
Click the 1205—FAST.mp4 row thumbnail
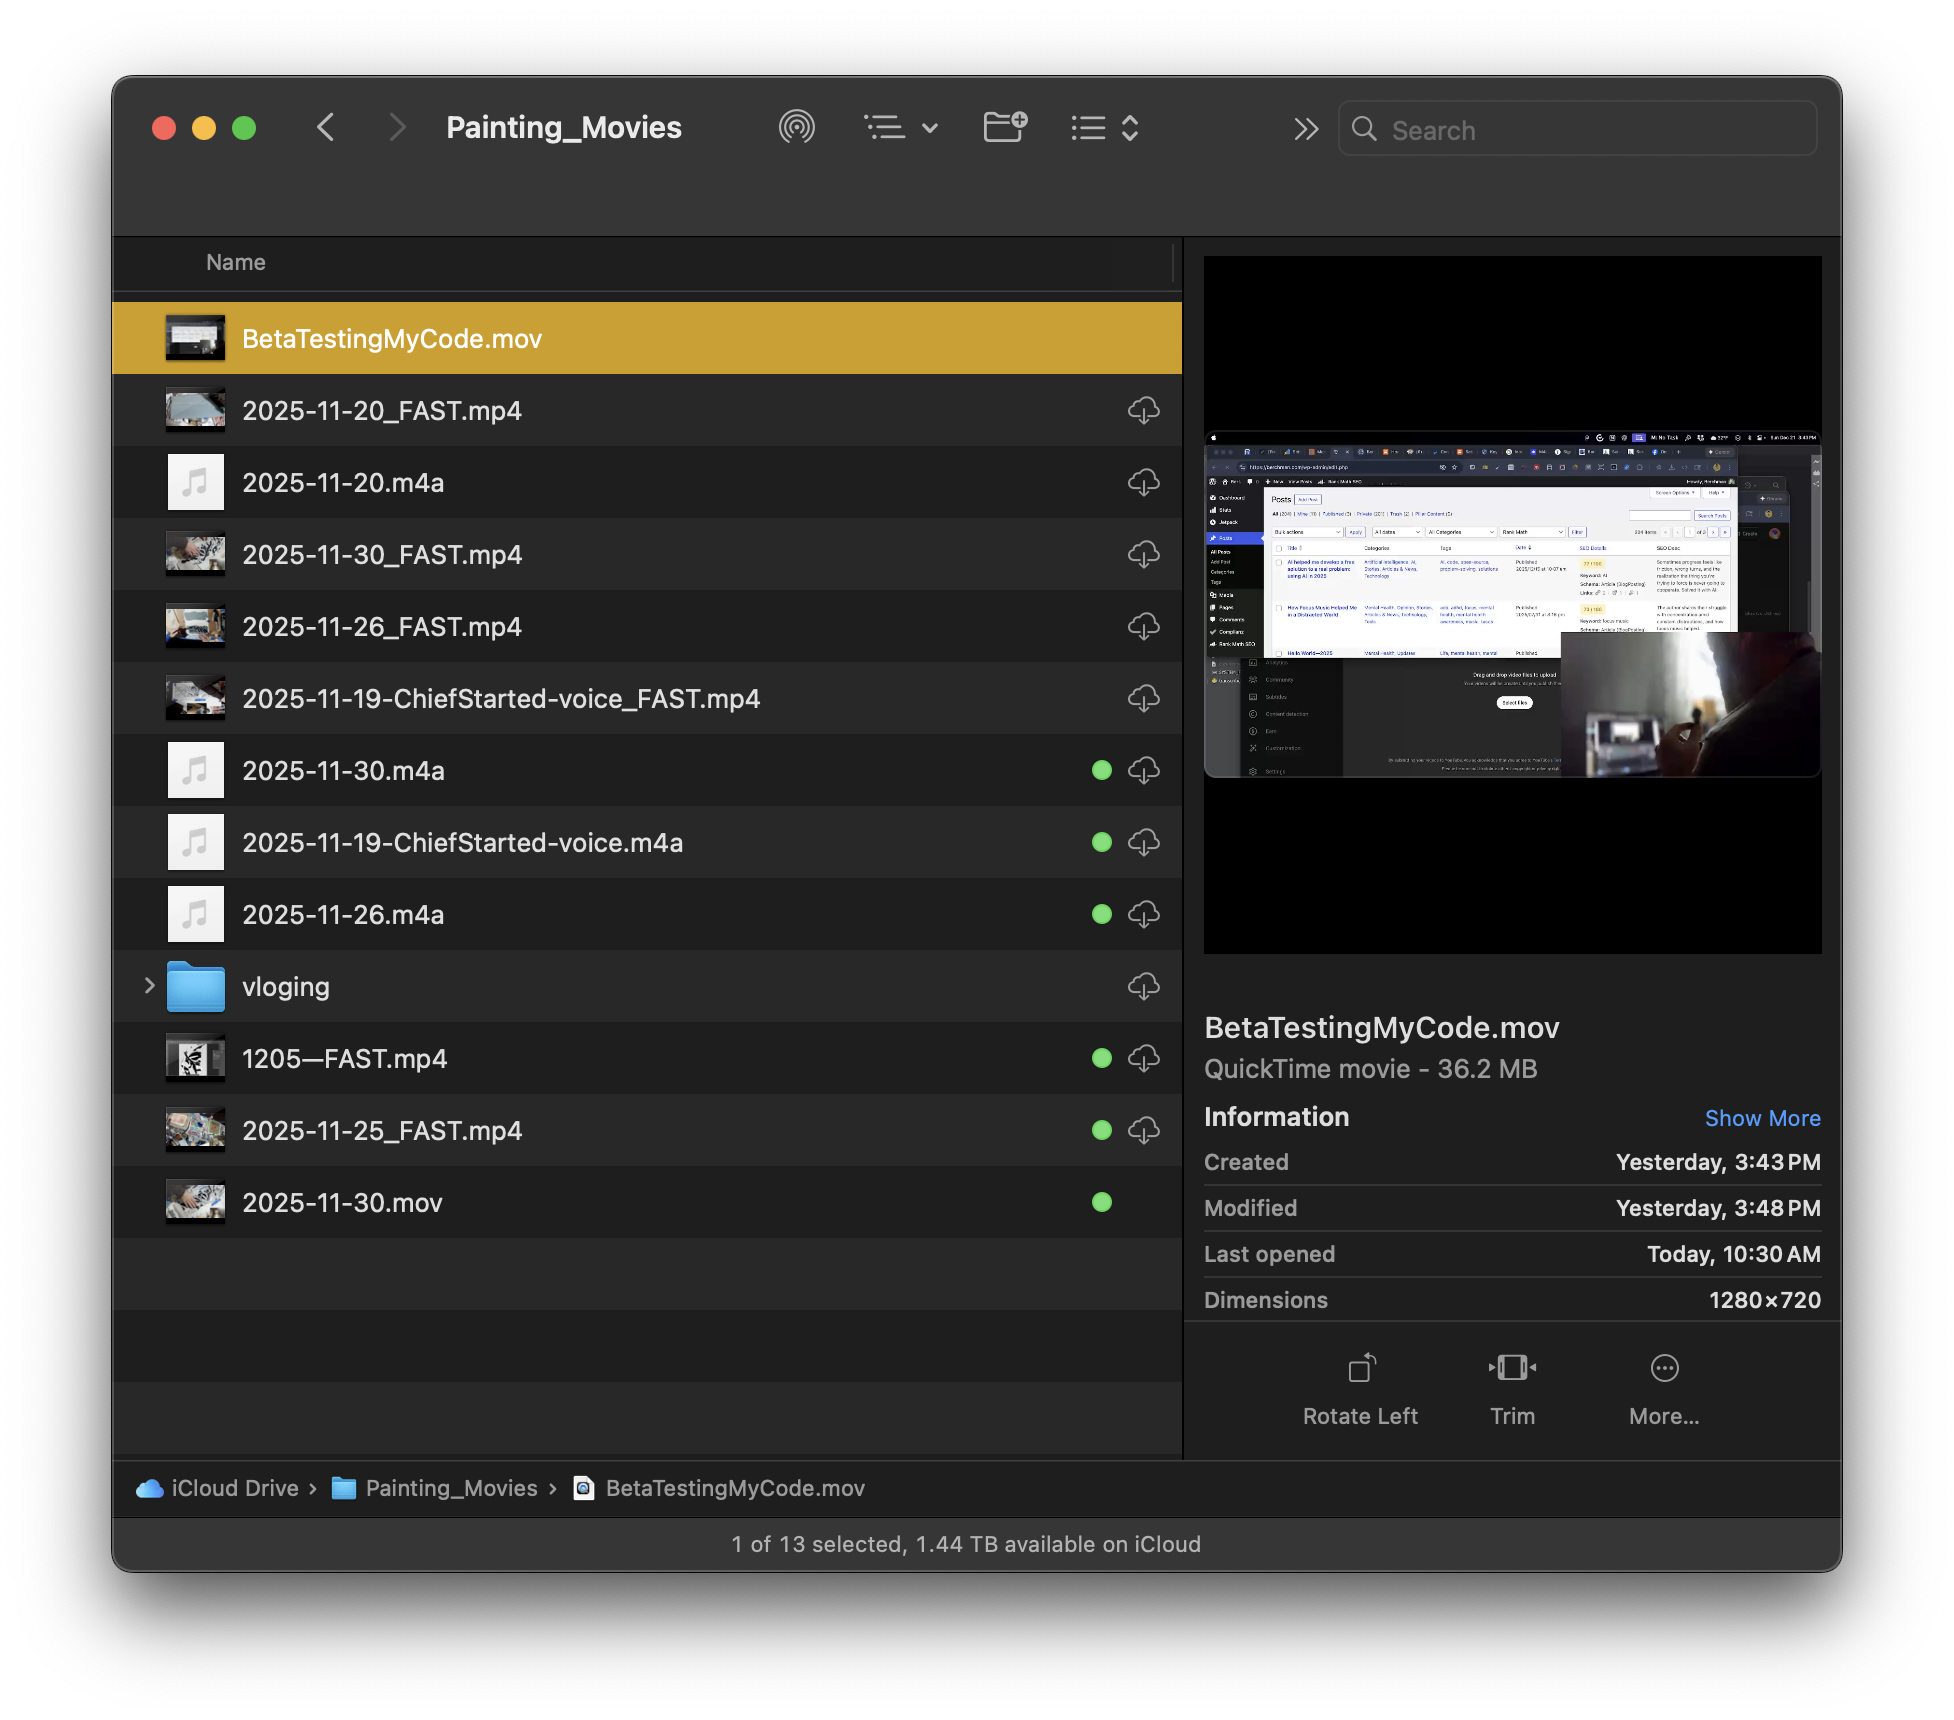(x=196, y=1058)
